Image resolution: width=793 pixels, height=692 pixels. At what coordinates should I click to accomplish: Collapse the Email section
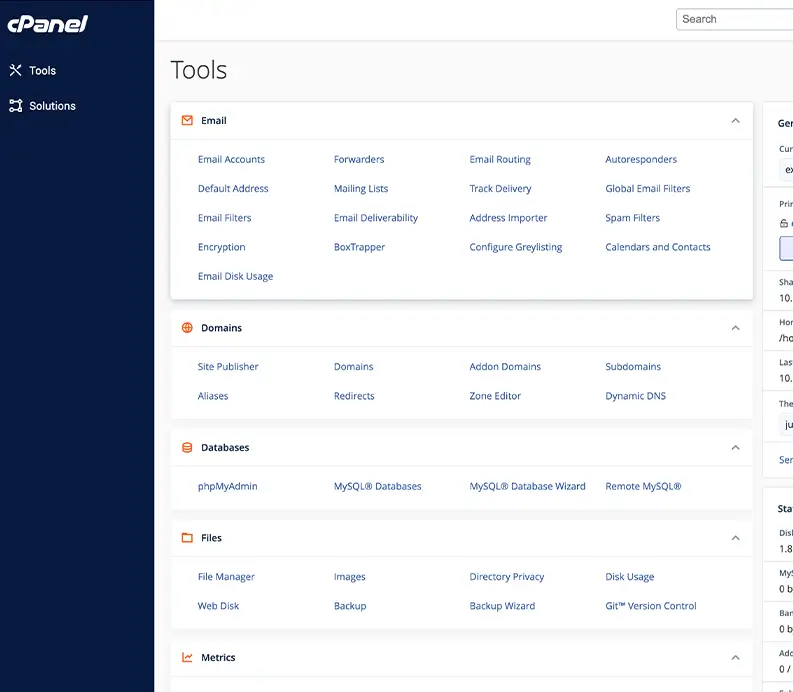coord(735,121)
